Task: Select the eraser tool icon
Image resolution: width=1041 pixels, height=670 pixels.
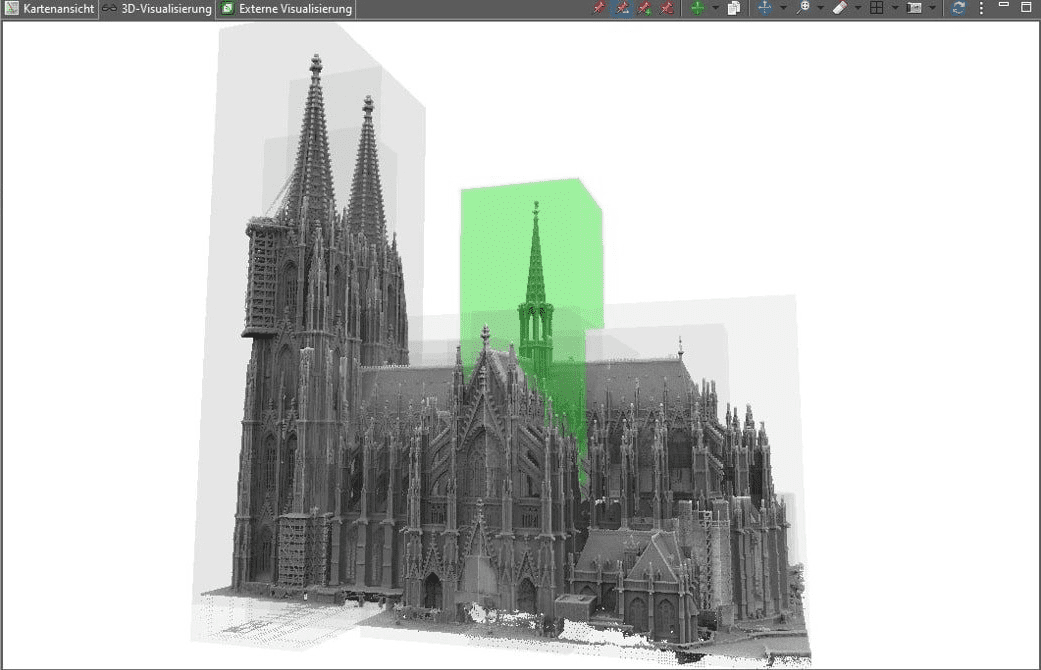Action: coord(840,8)
